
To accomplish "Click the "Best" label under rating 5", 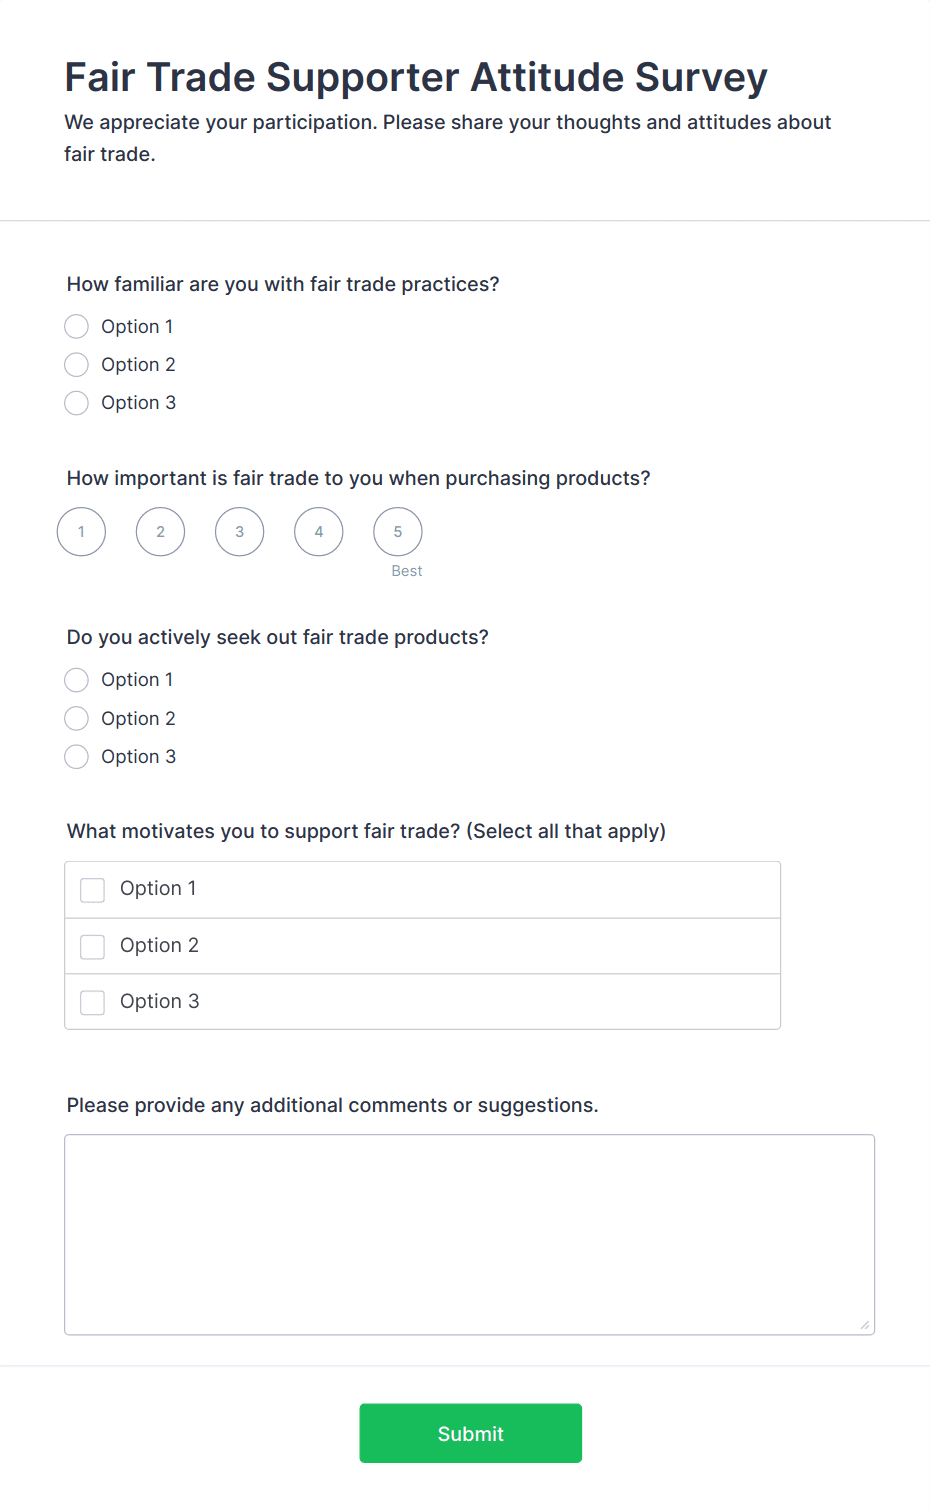I will coord(407,571).
